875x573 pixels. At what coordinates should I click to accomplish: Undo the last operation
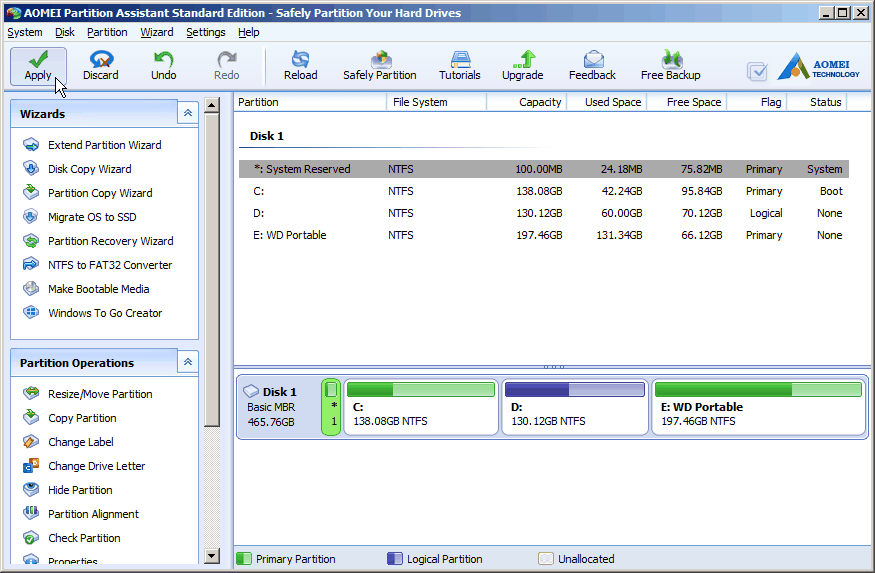[x=164, y=66]
